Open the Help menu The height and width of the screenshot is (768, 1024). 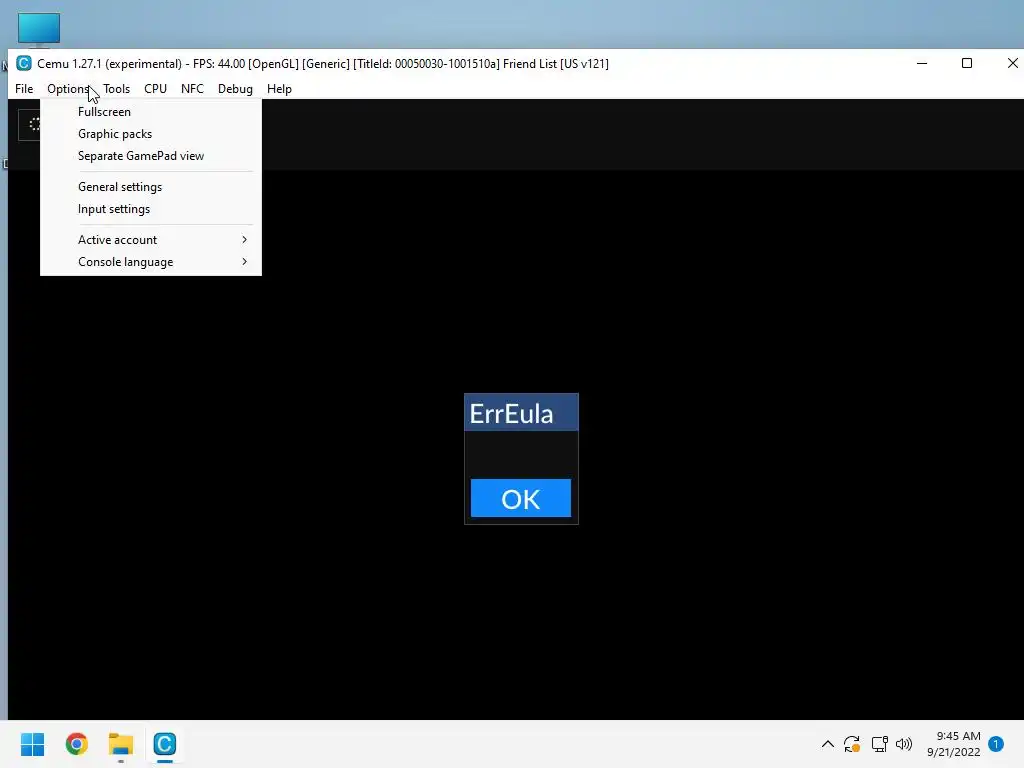(279, 89)
